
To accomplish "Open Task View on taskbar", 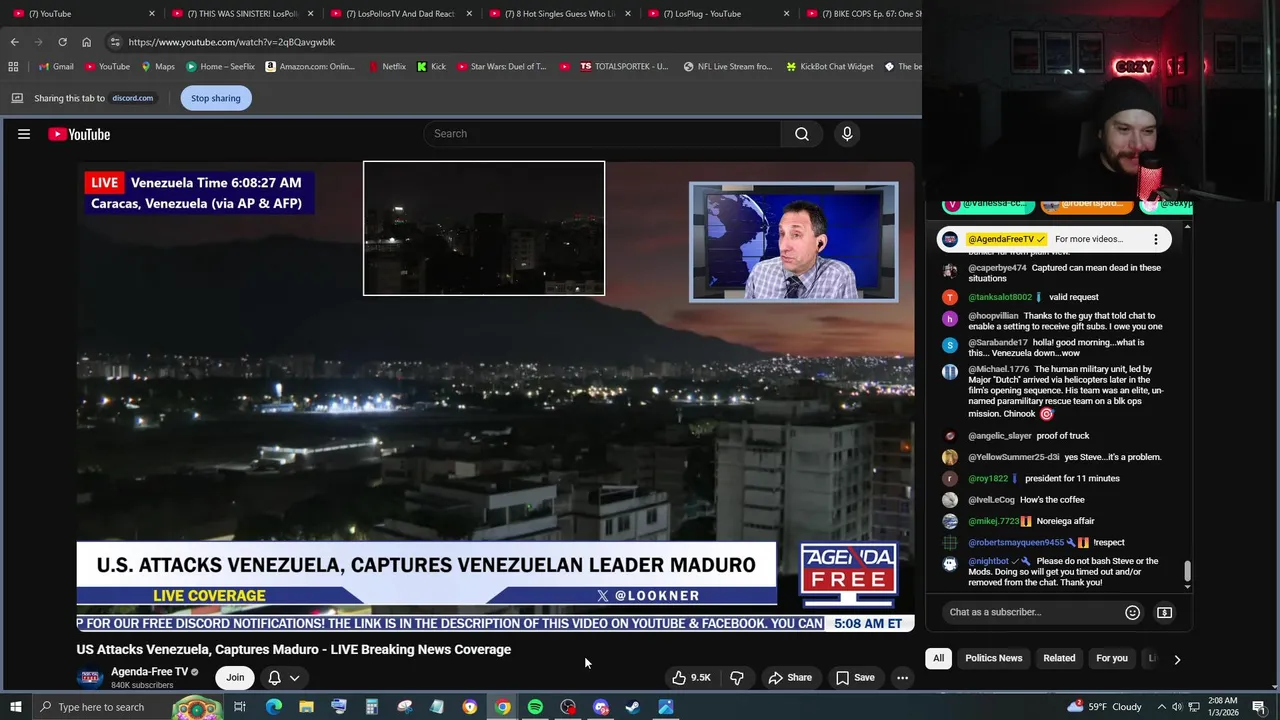I will [x=240, y=707].
